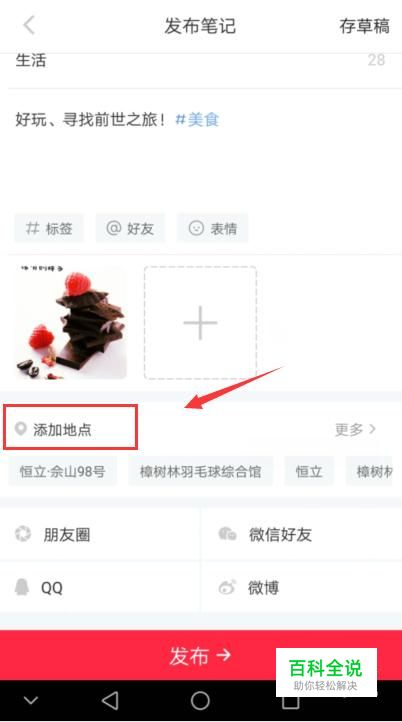Collapse keyboard with navigation bar chevron

pyautogui.click(x=31, y=701)
